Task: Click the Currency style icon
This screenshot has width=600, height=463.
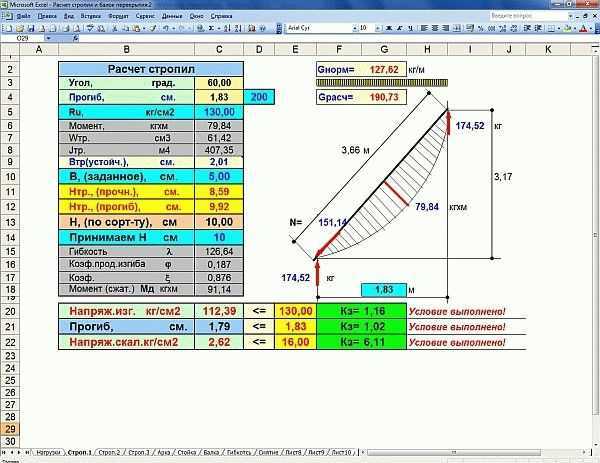Action: tap(470, 28)
